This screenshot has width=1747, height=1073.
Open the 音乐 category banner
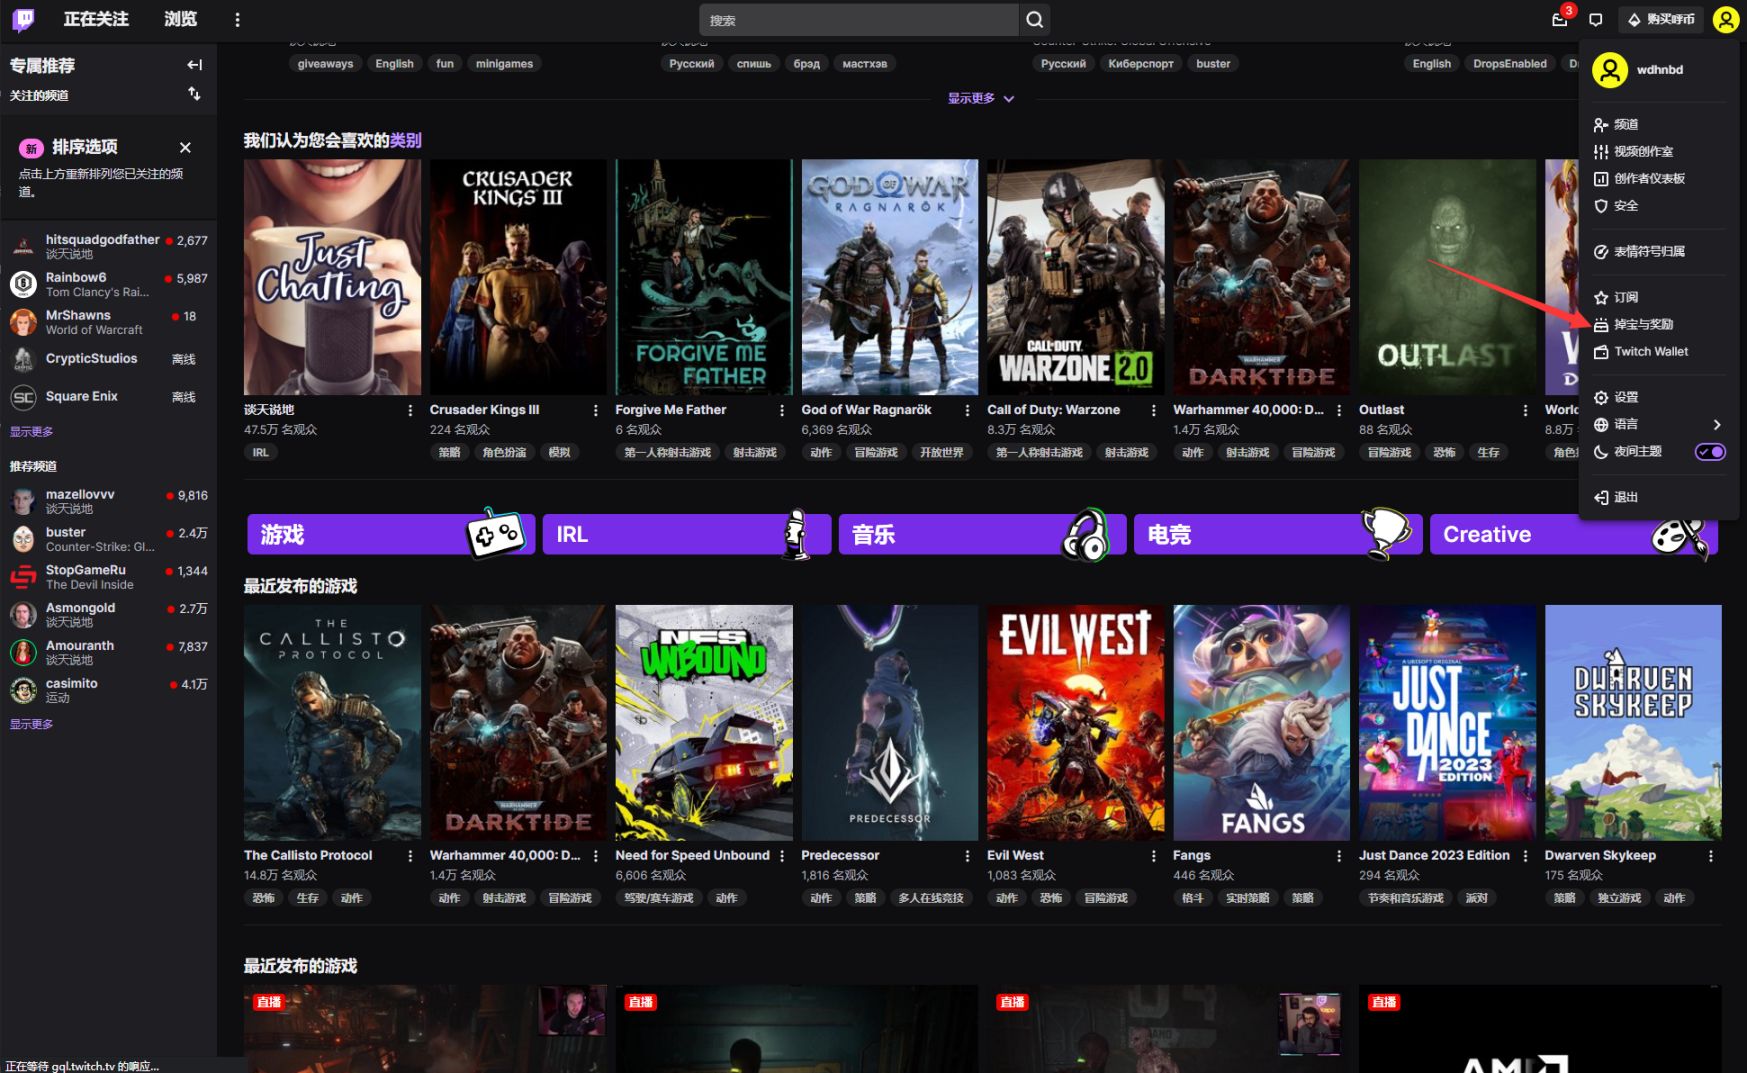pyautogui.click(x=982, y=535)
